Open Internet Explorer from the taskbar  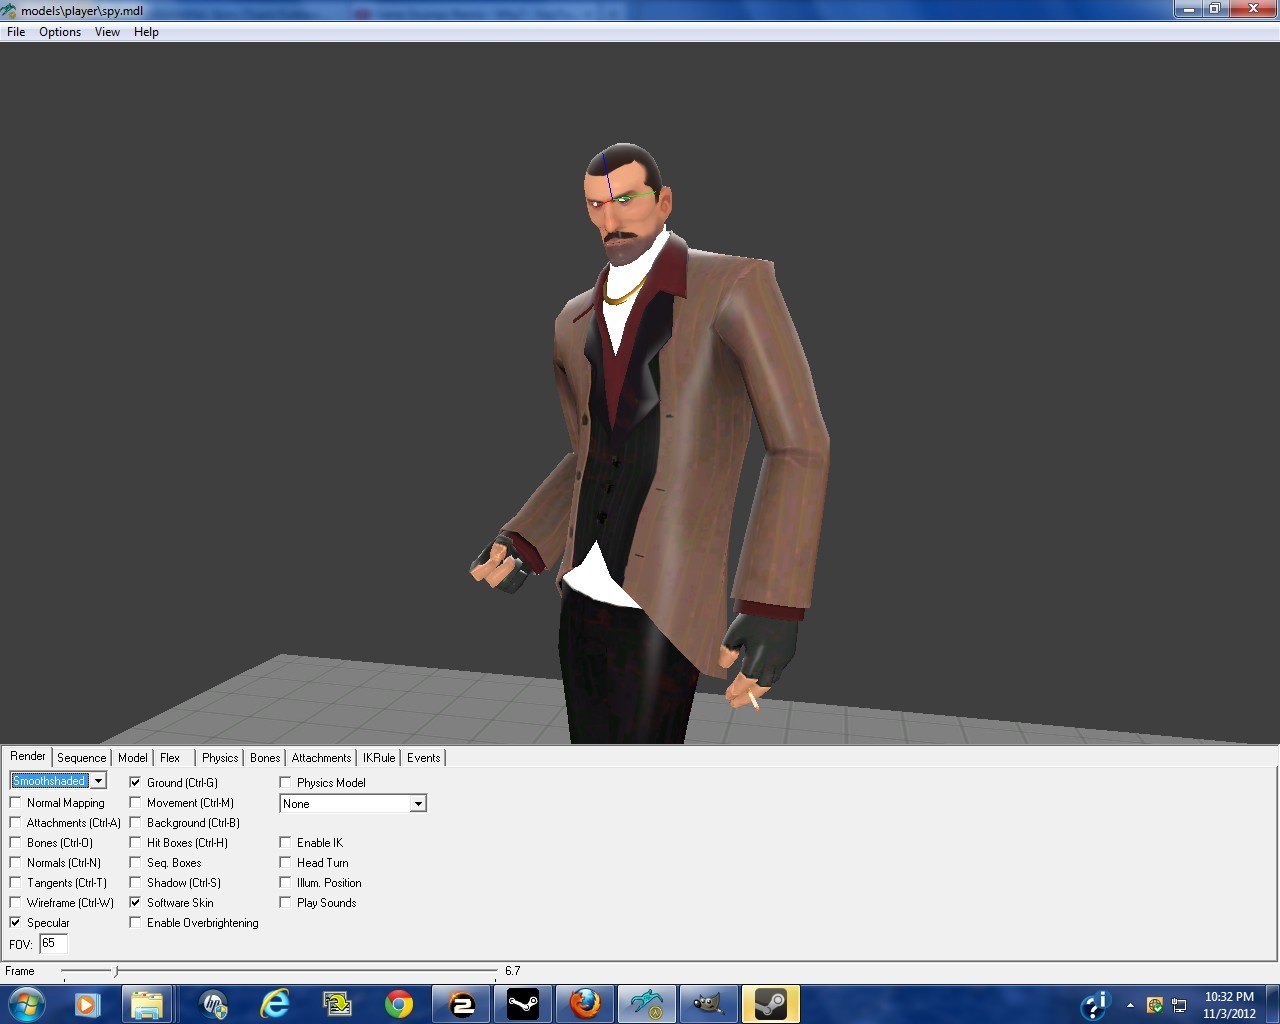pyautogui.click(x=274, y=1004)
